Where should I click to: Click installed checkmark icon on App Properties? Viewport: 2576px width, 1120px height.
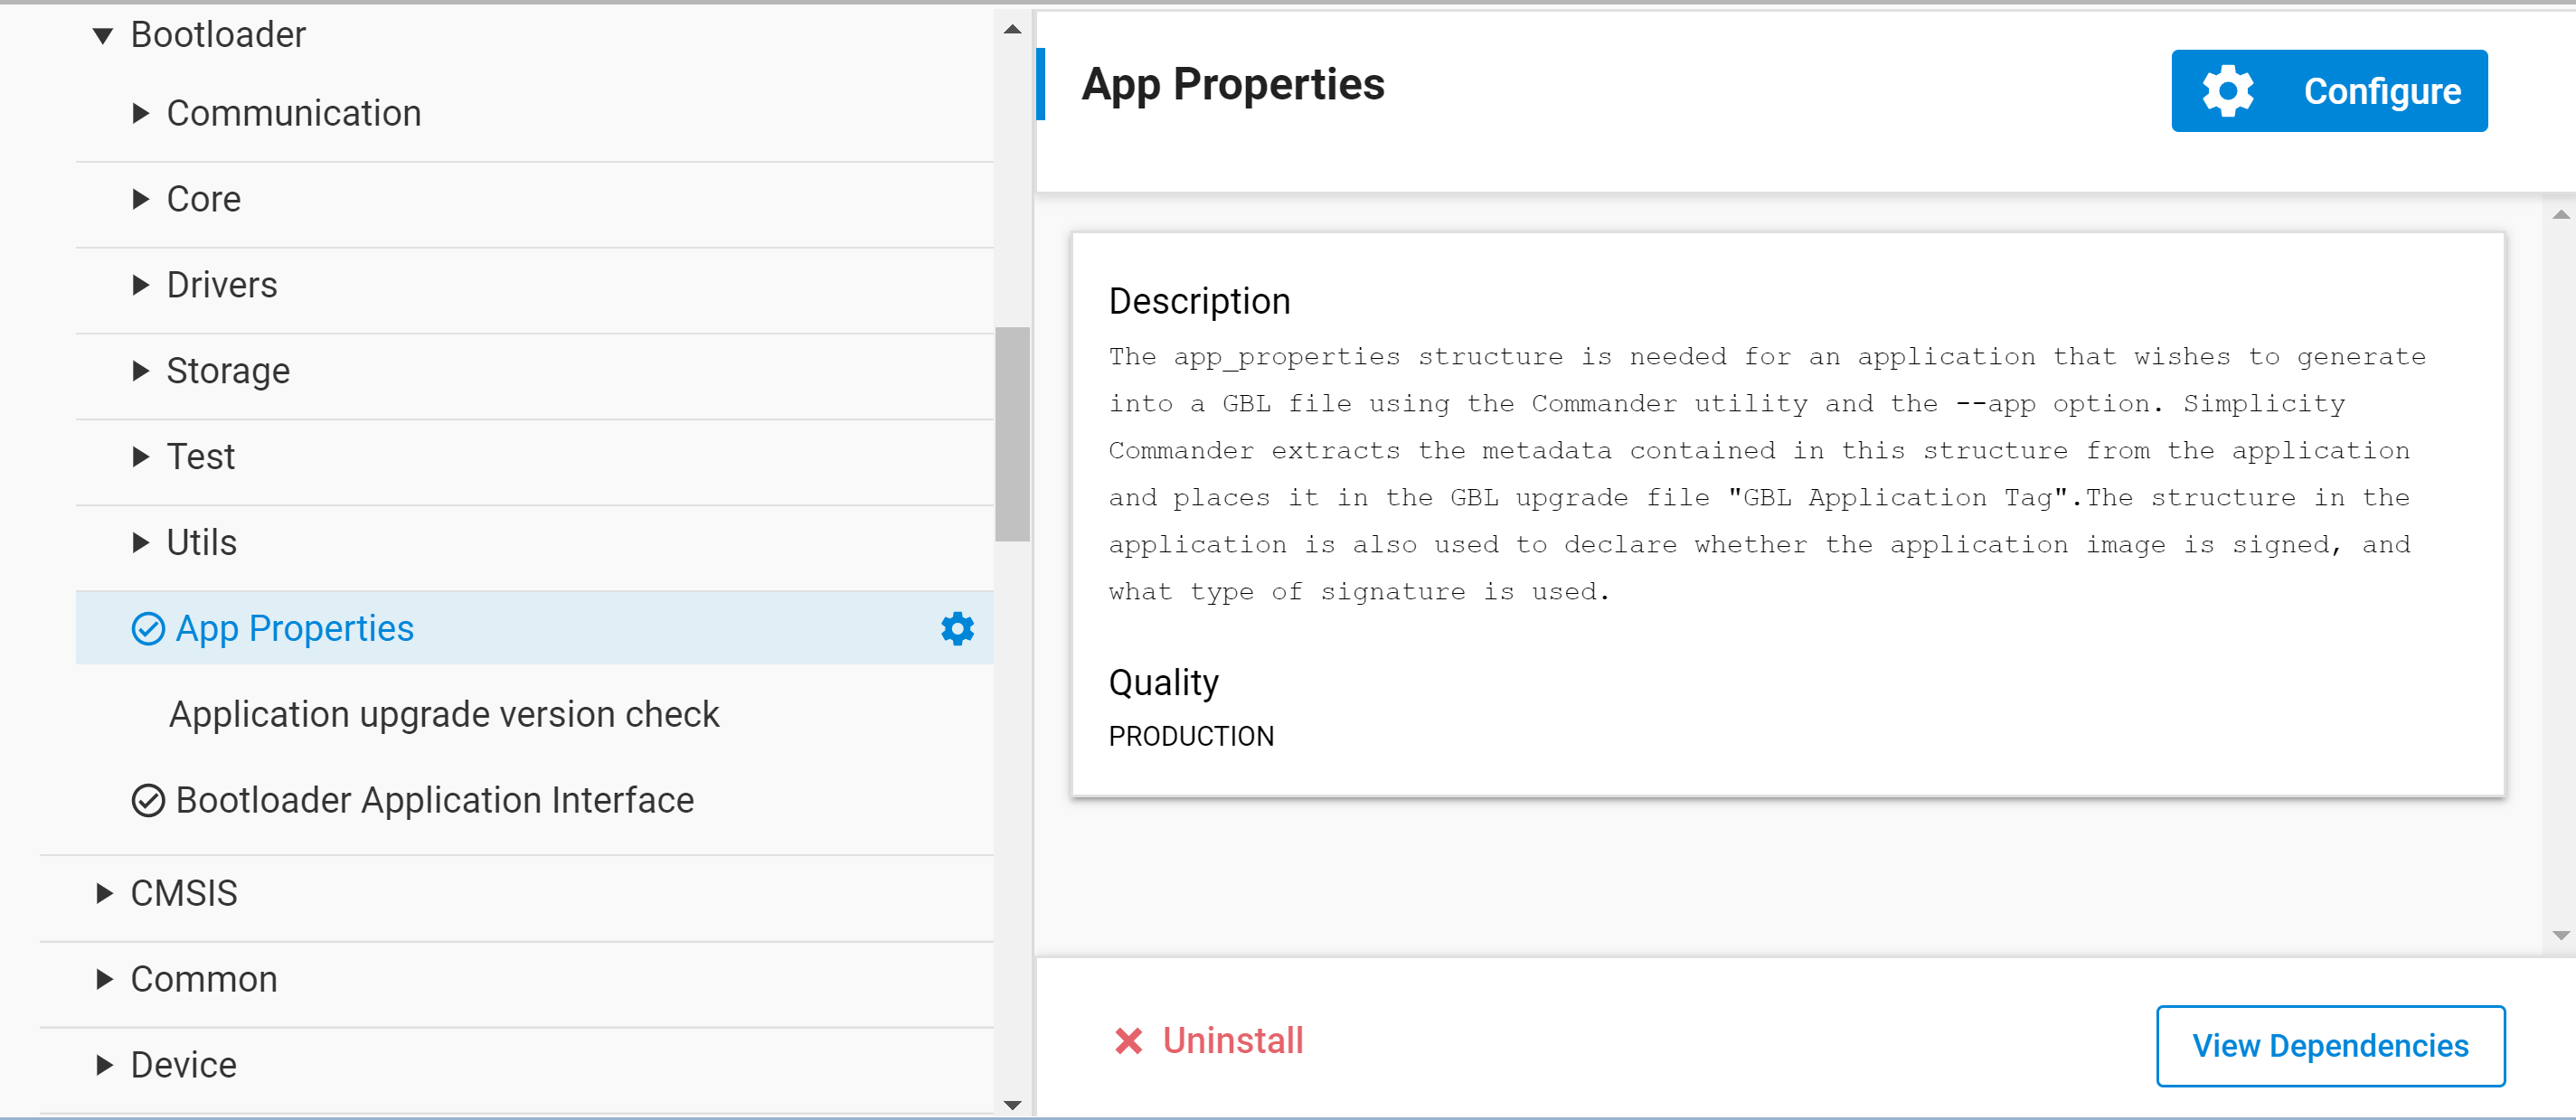point(147,628)
